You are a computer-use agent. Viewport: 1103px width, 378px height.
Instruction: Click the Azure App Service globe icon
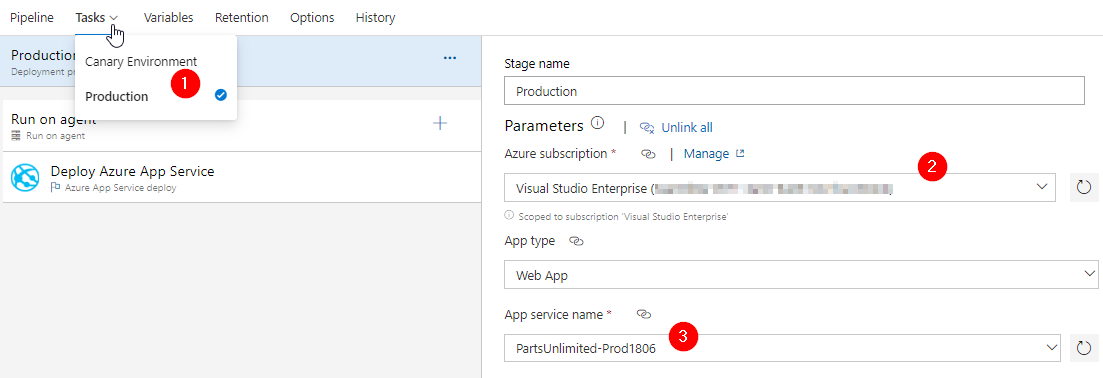point(25,177)
